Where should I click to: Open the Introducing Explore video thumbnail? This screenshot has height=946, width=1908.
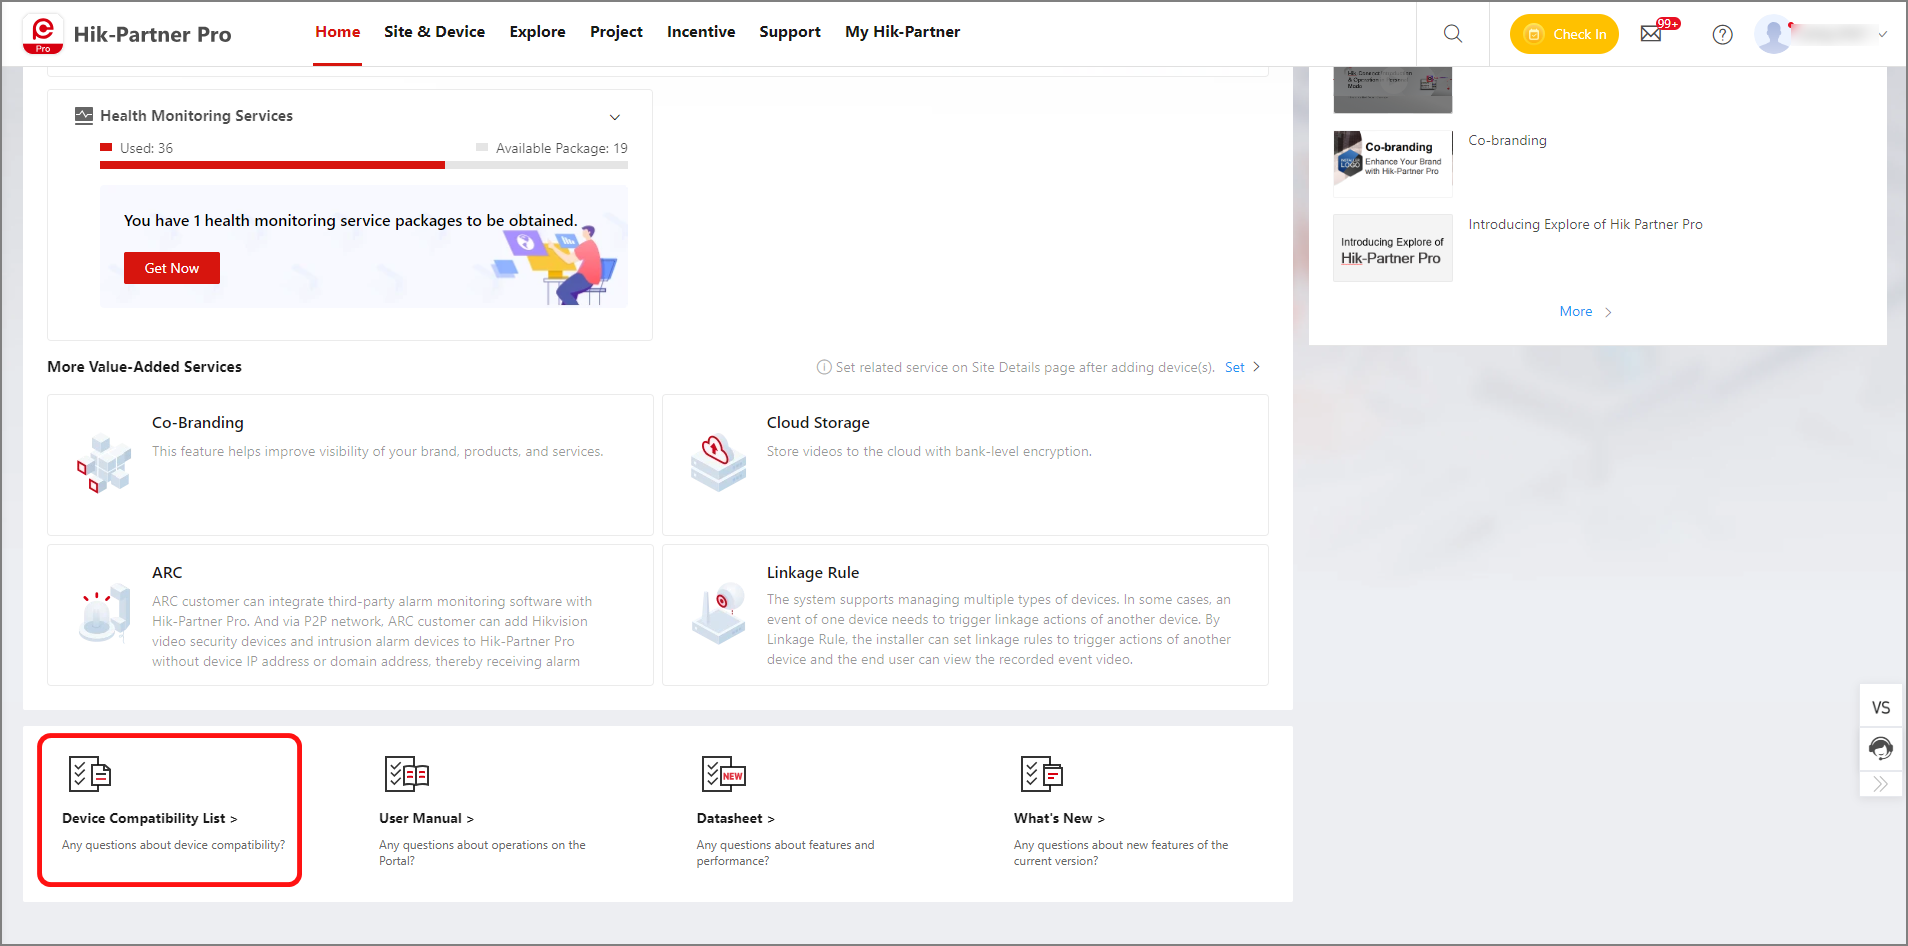click(x=1393, y=248)
